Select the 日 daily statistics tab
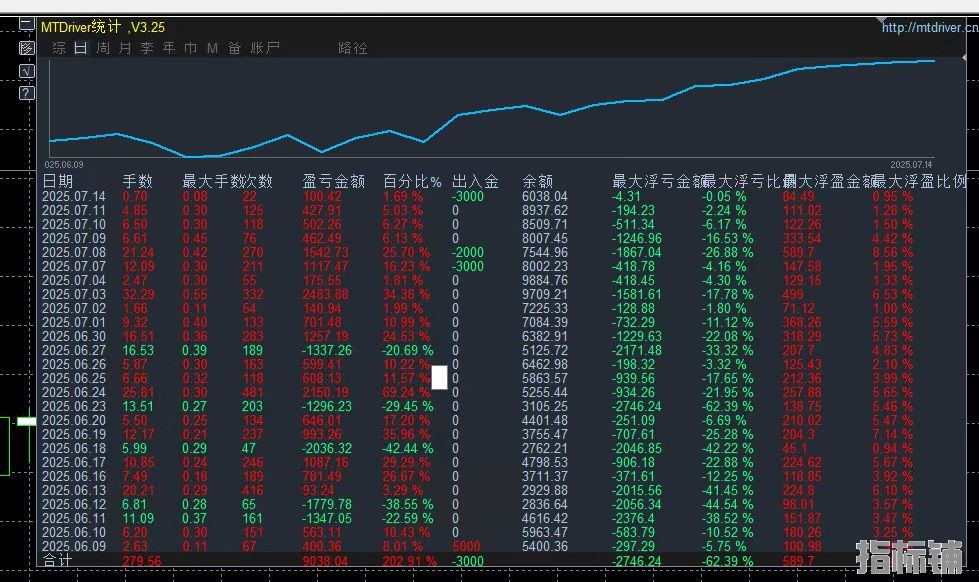The width and height of the screenshot is (979, 582). (81, 48)
